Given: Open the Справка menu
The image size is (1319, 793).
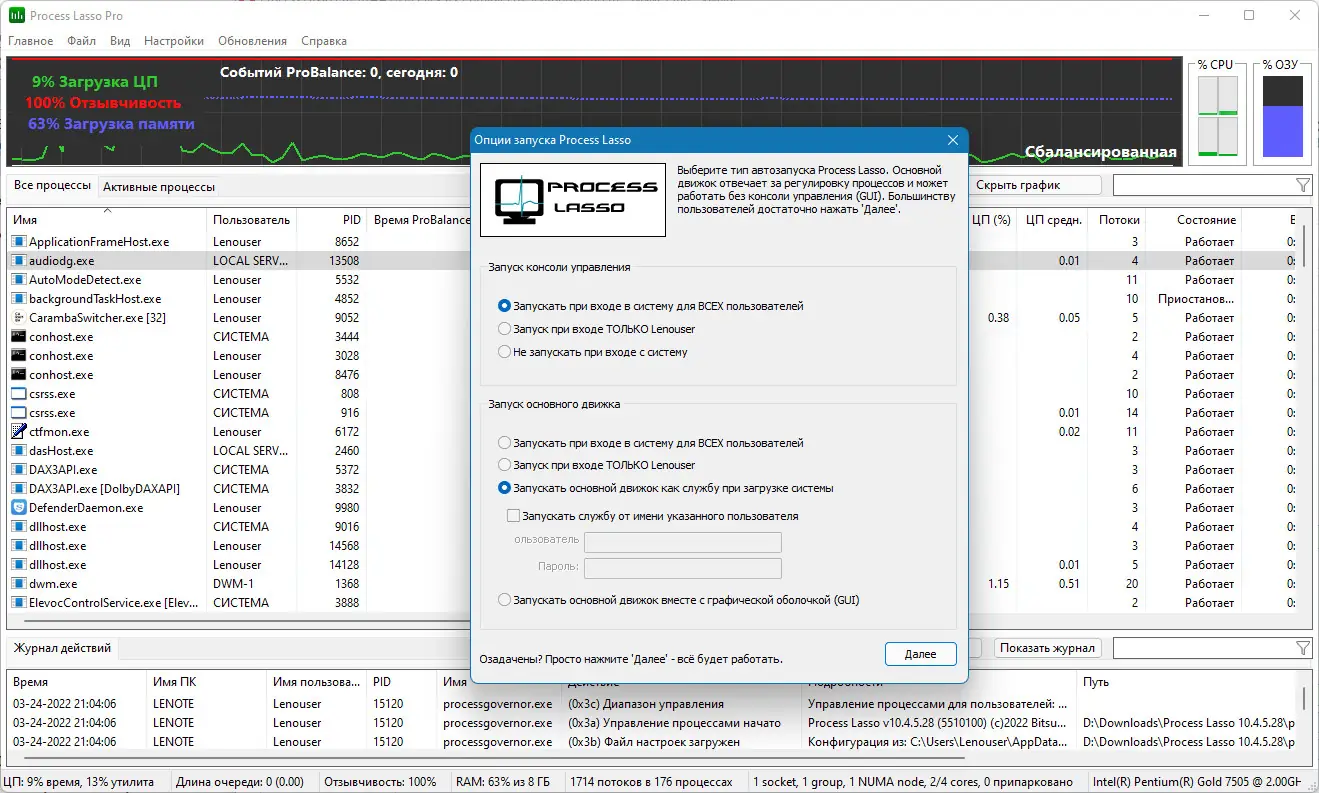Looking at the screenshot, I should pos(324,41).
